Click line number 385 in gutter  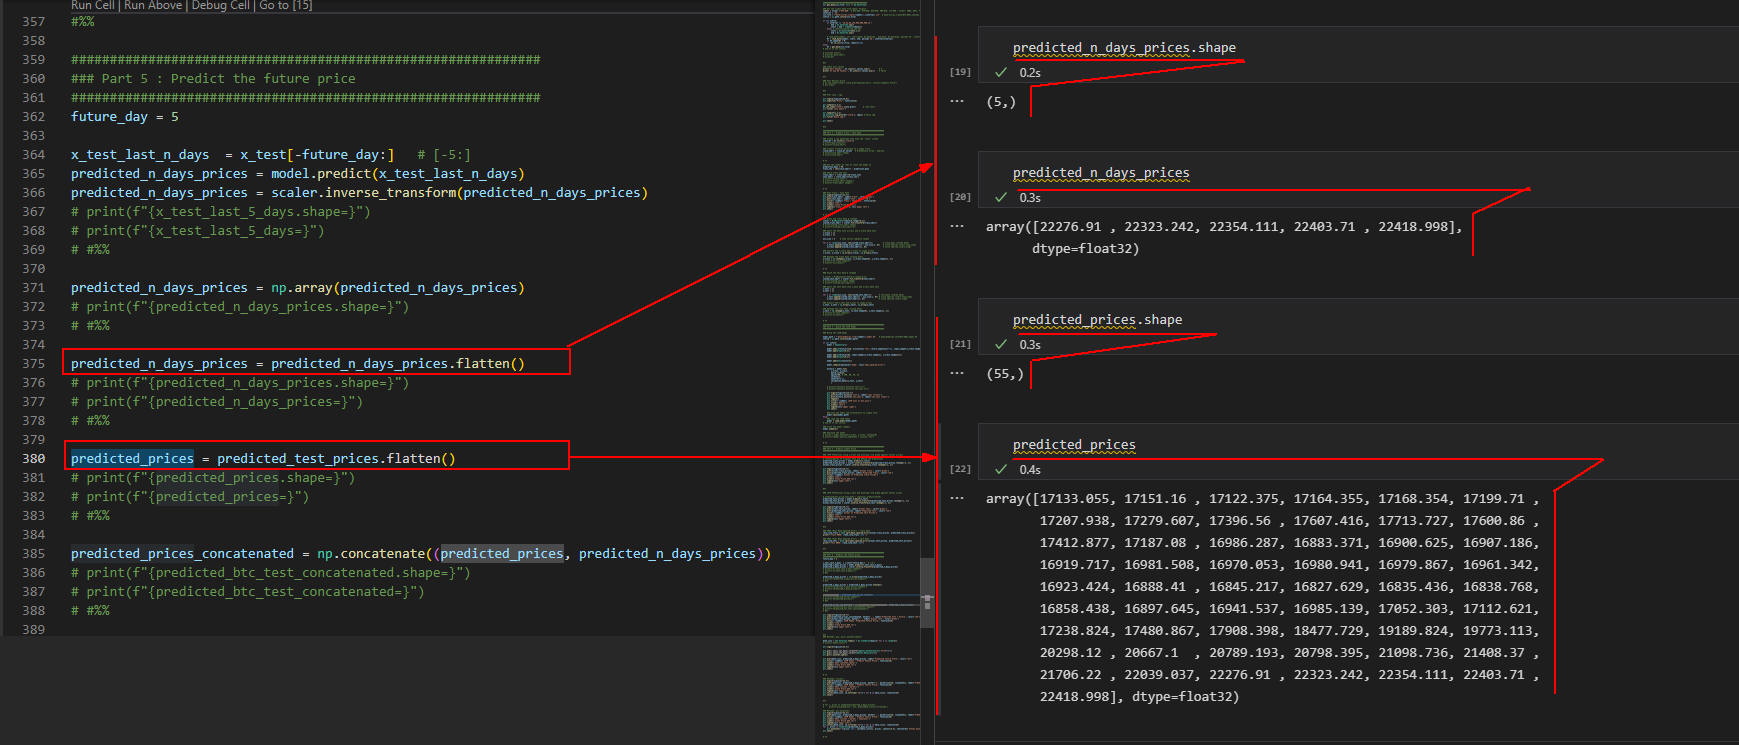click(x=34, y=554)
